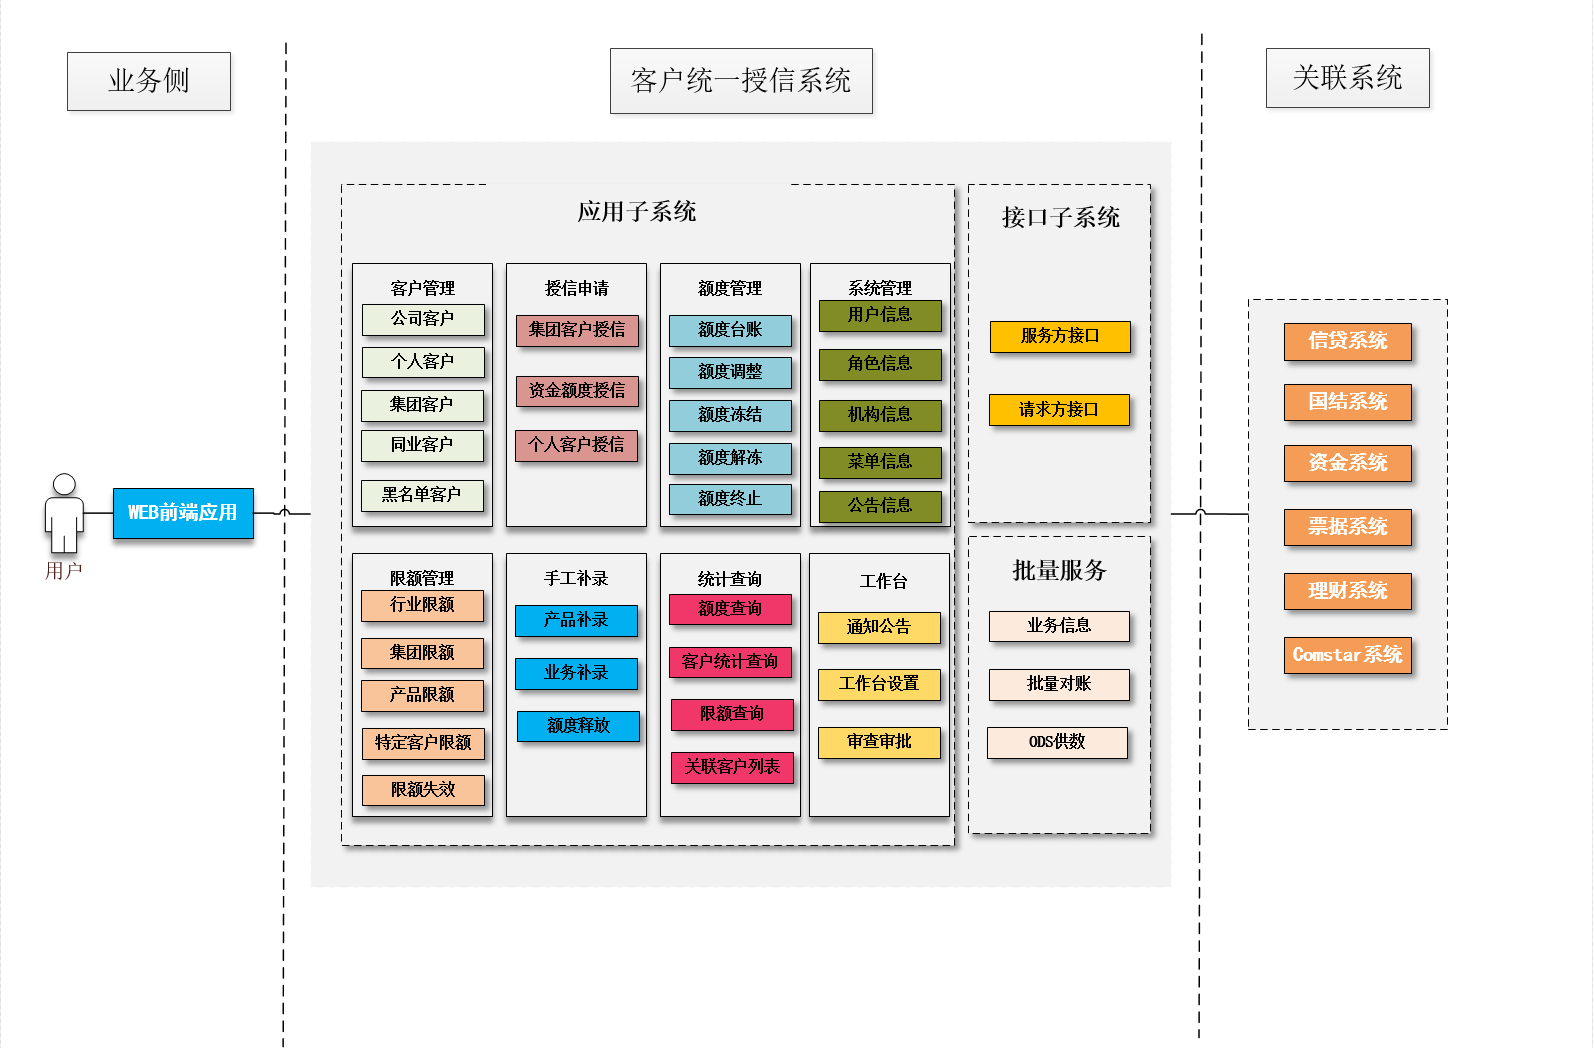Select the 限额失效 block

pos(423,790)
